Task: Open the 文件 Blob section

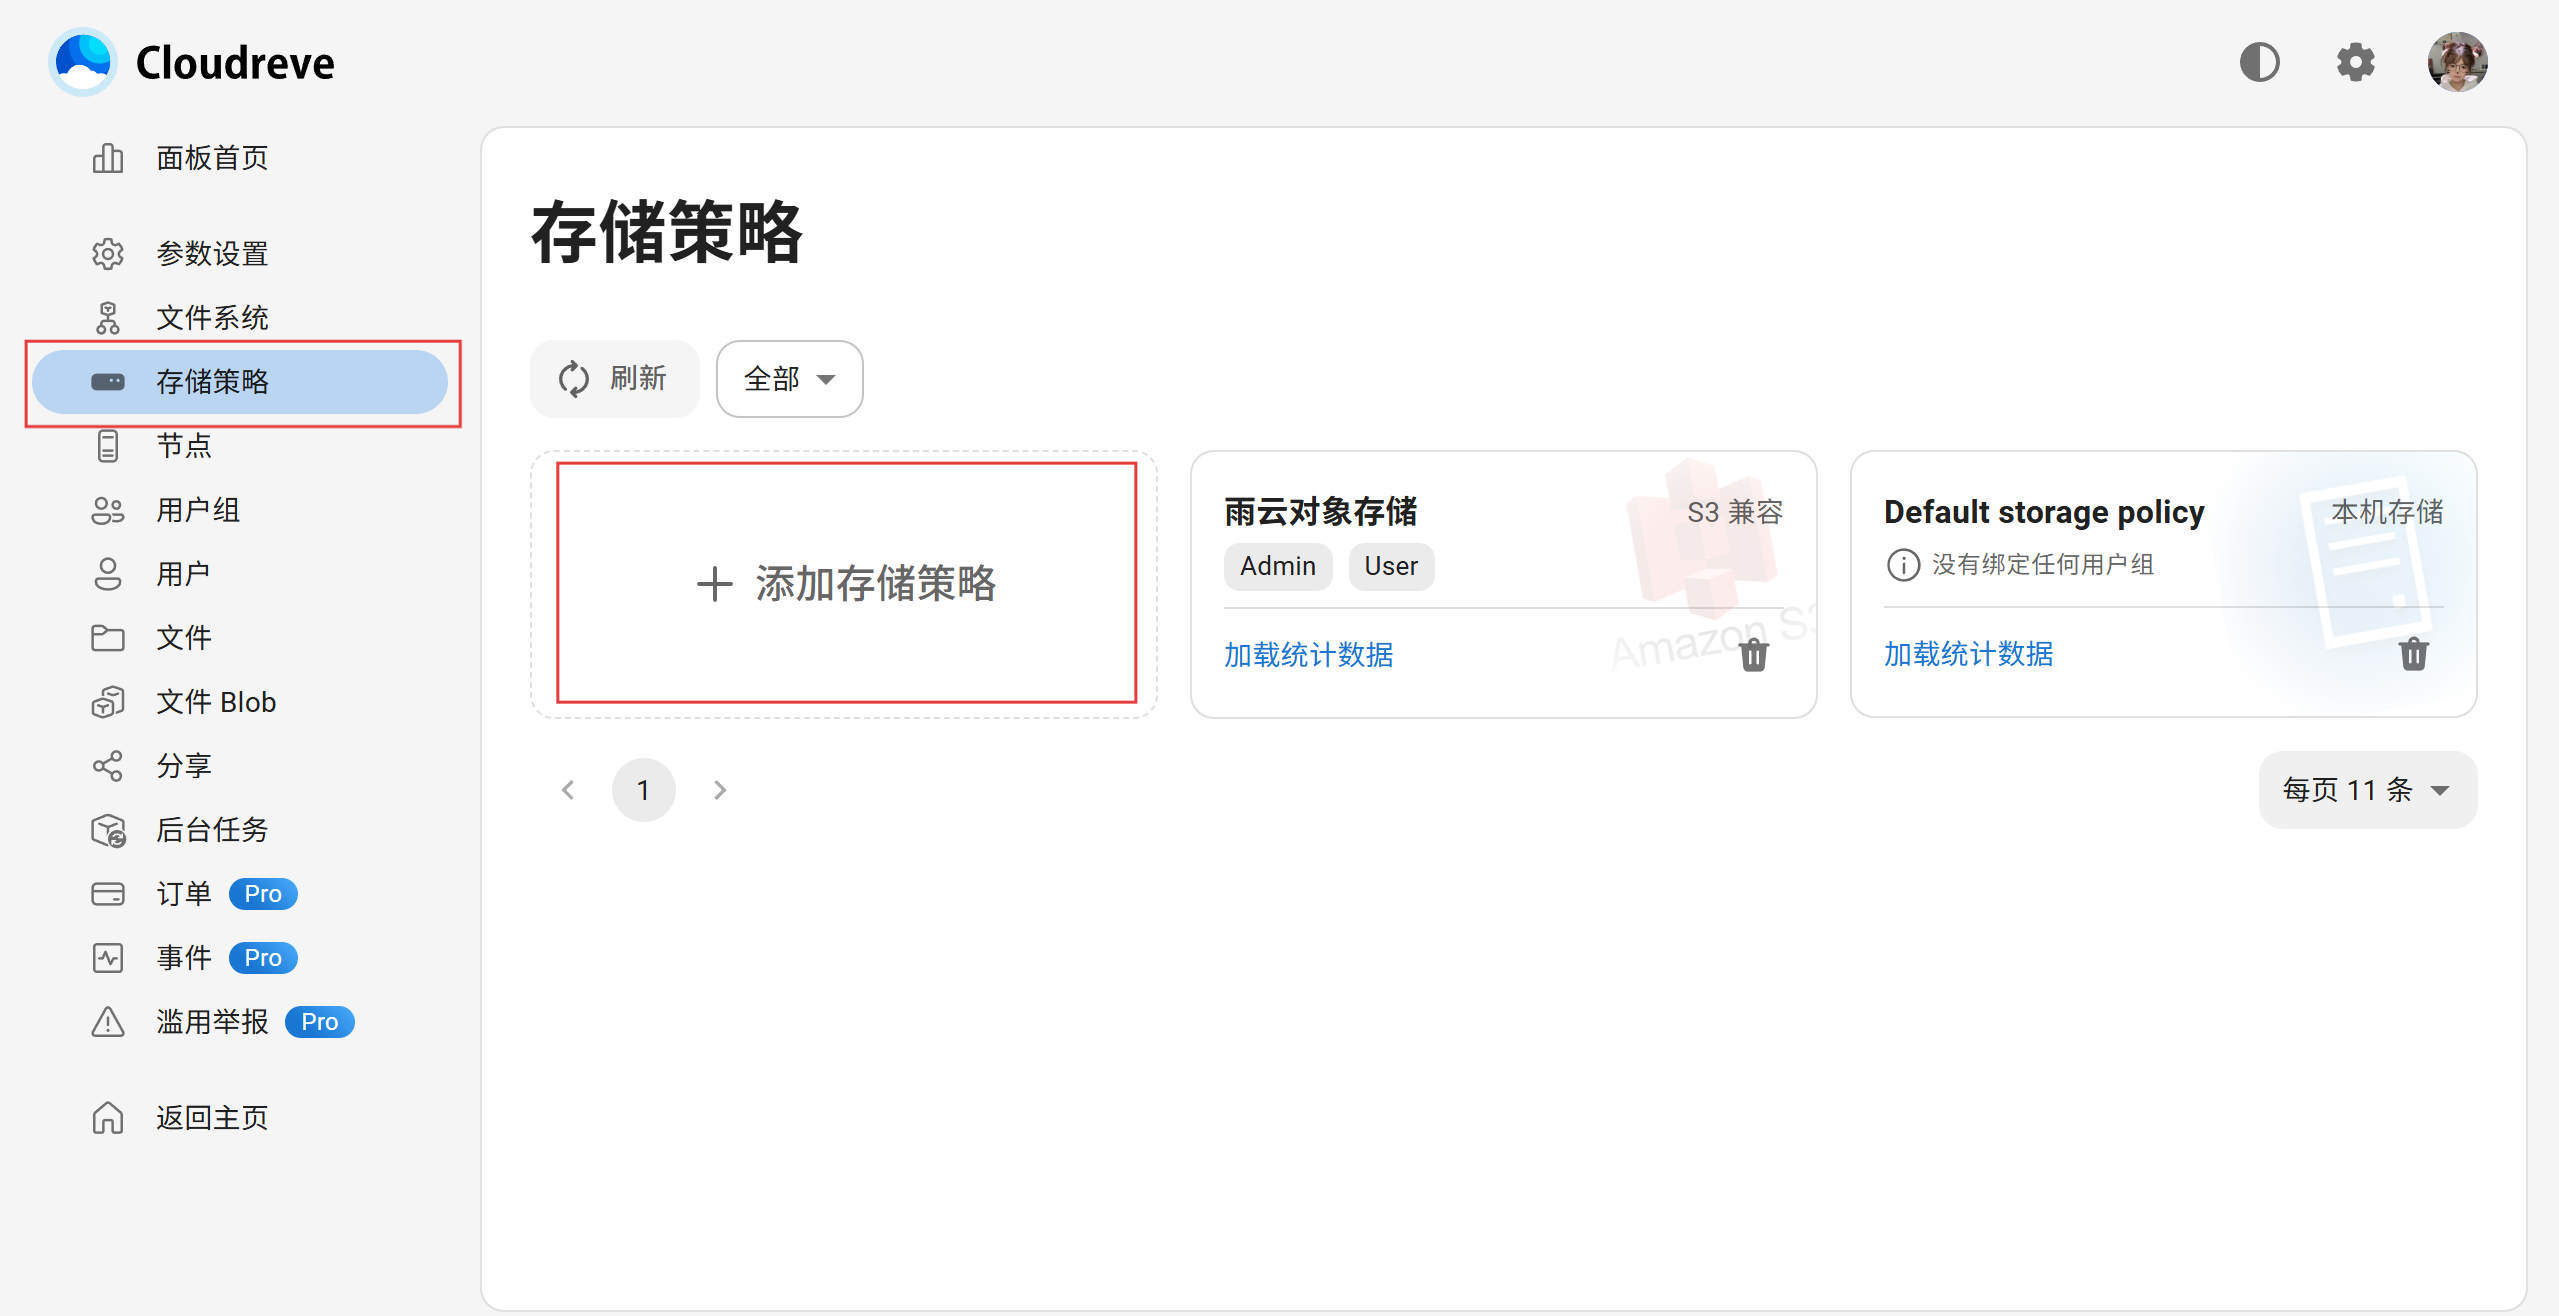Action: [x=216, y=702]
